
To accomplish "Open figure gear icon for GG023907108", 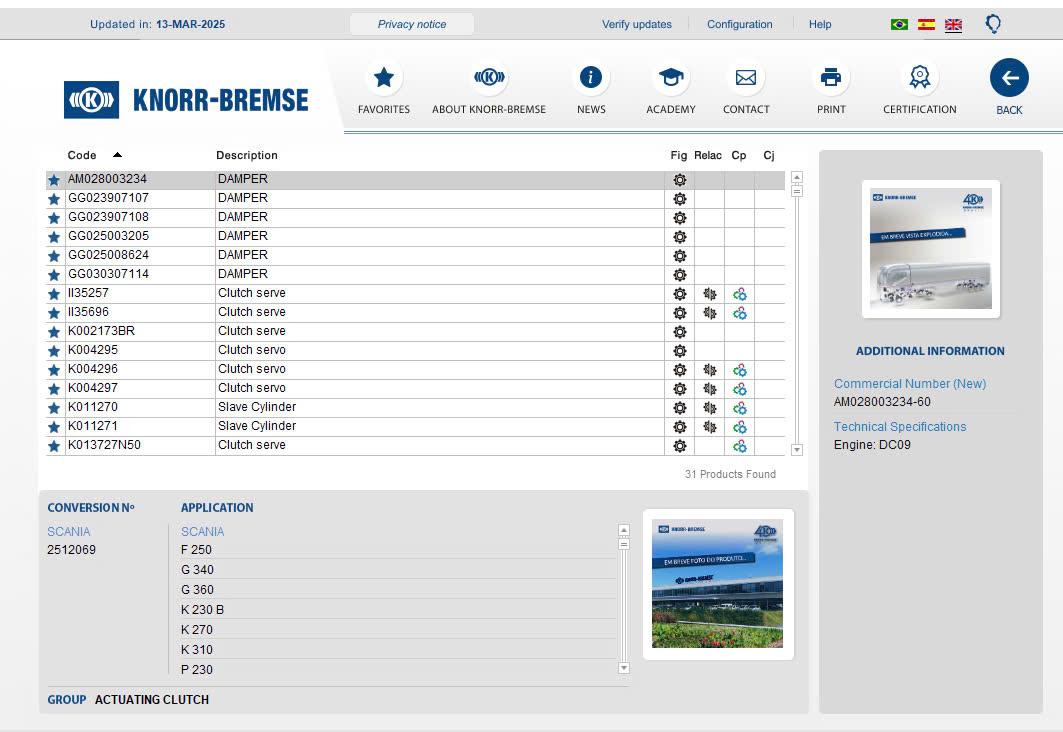I will tap(679, 218).
